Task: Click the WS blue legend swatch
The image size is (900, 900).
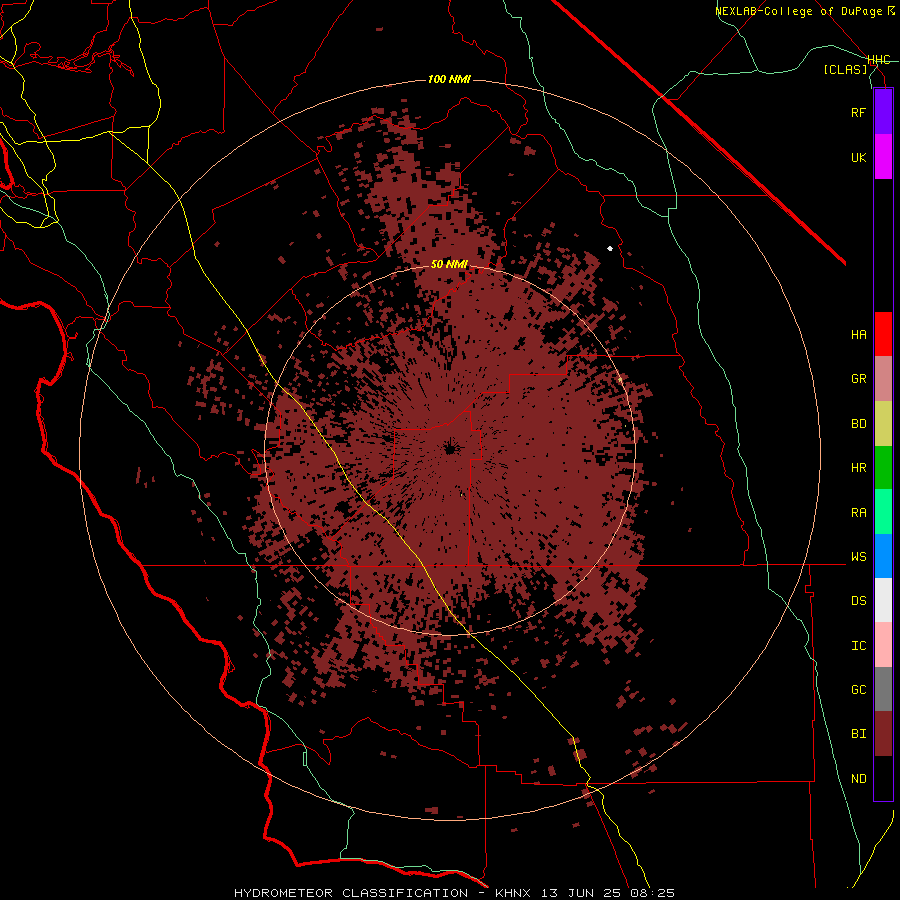Action: [x=883, y=556]
